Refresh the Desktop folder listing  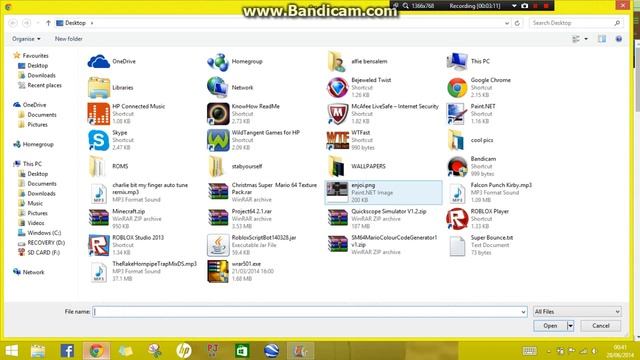(517, 23)
